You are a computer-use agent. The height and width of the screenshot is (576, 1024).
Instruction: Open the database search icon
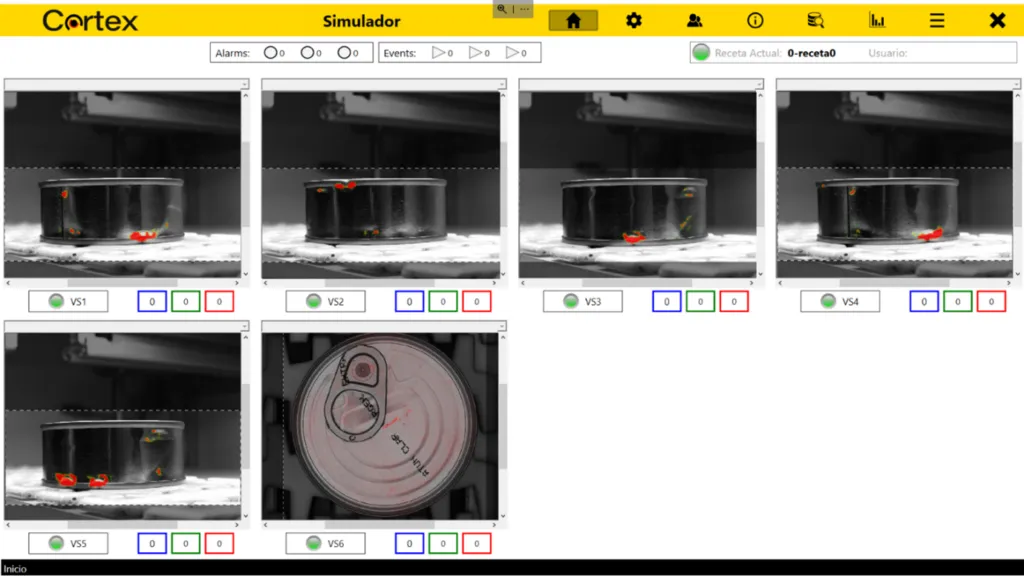pyautogui.click(x=816, y=20)
